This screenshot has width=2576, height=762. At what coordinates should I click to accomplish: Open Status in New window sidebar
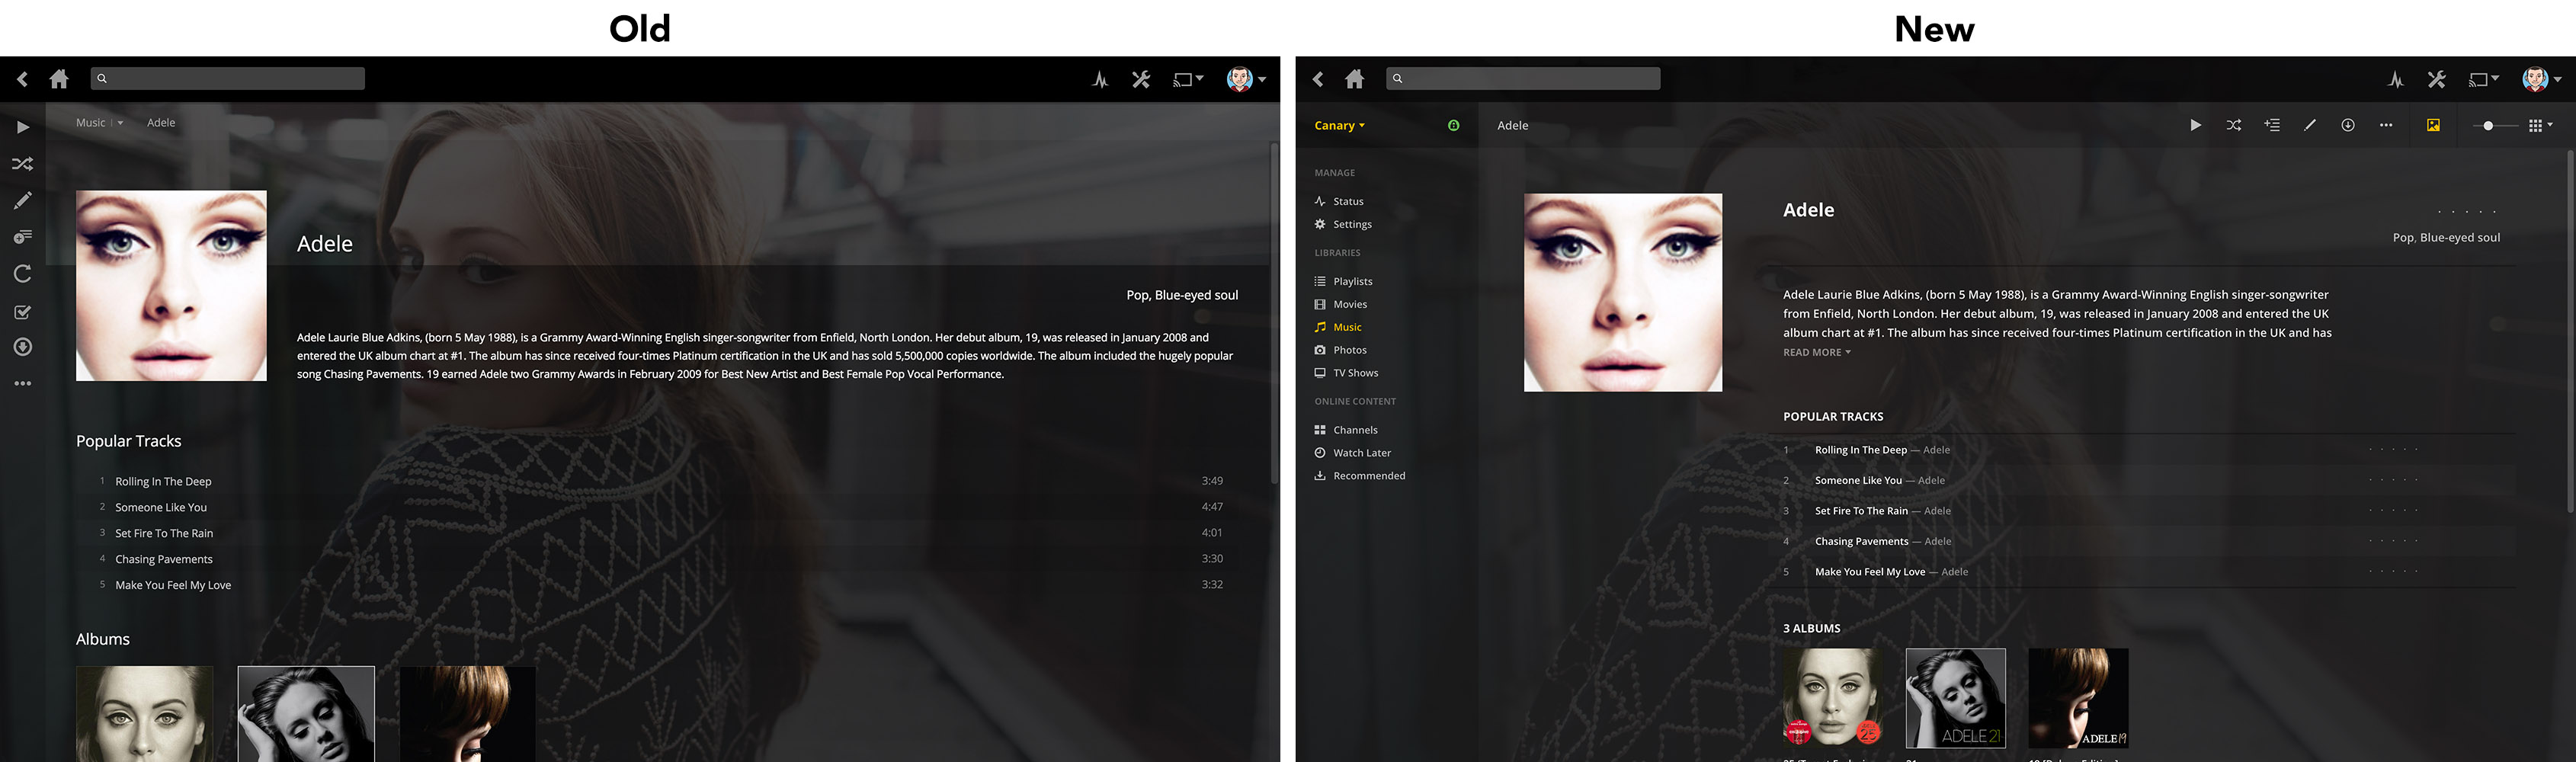[1339, 201]
